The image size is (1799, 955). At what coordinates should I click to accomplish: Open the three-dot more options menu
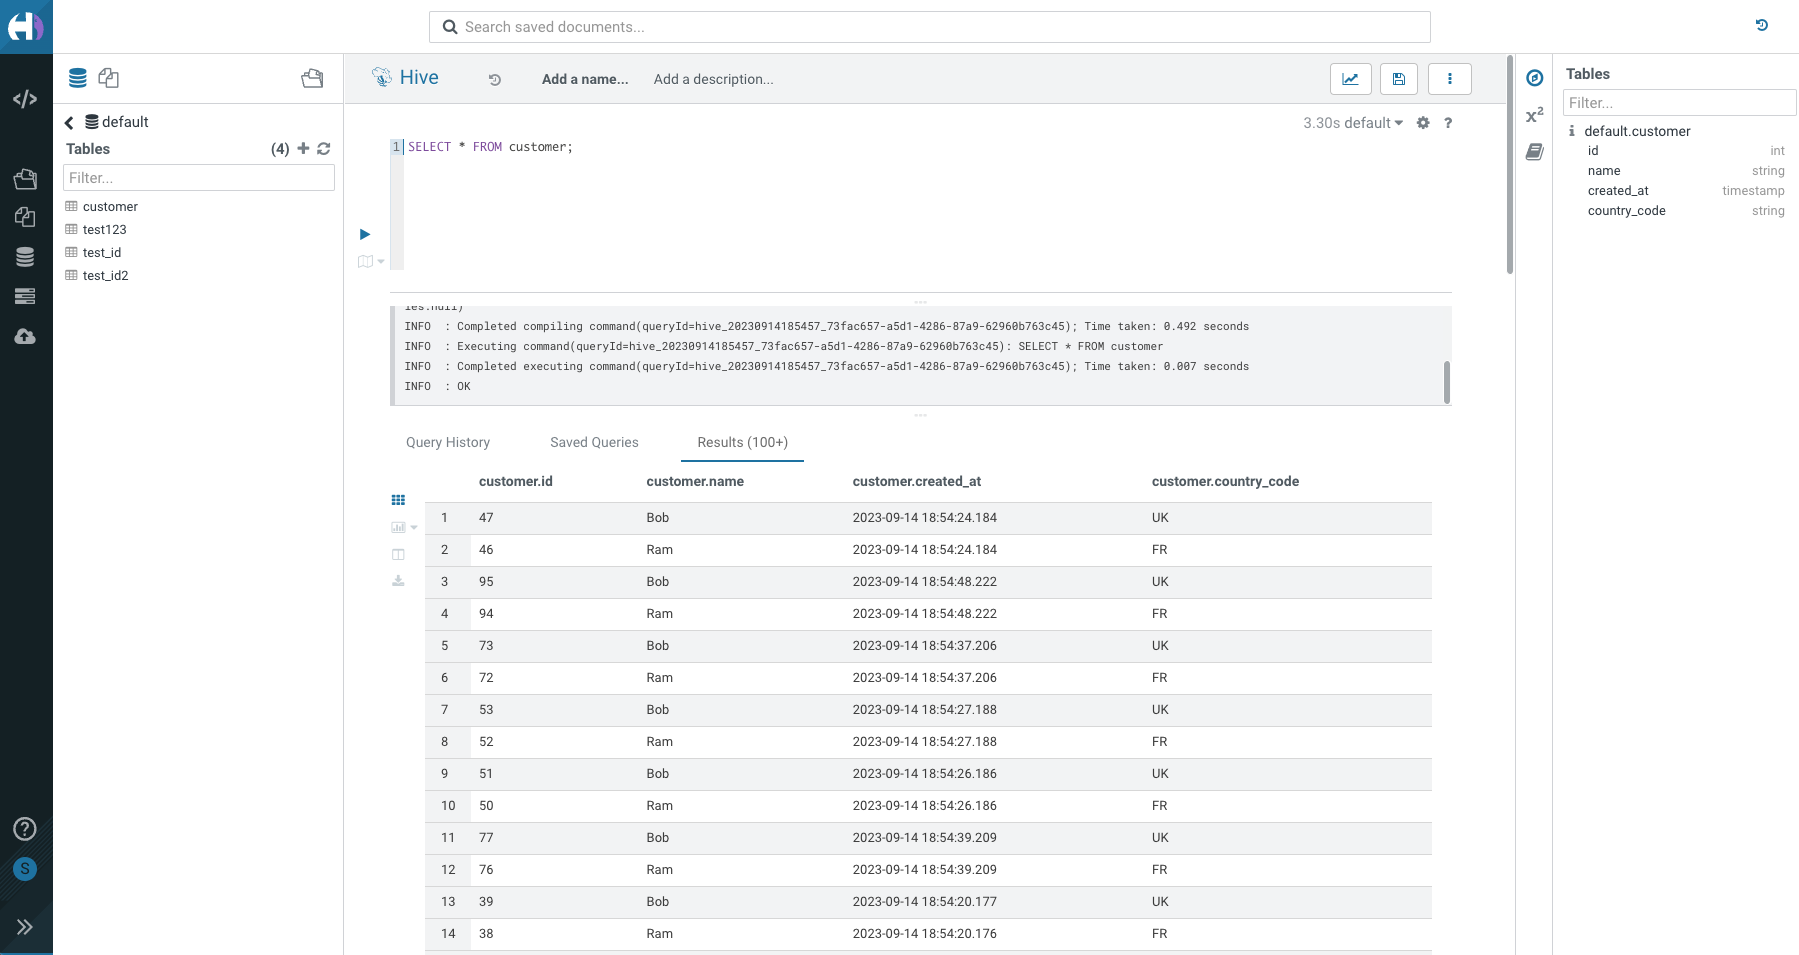pyautogui.click(x=1449, y=79)
